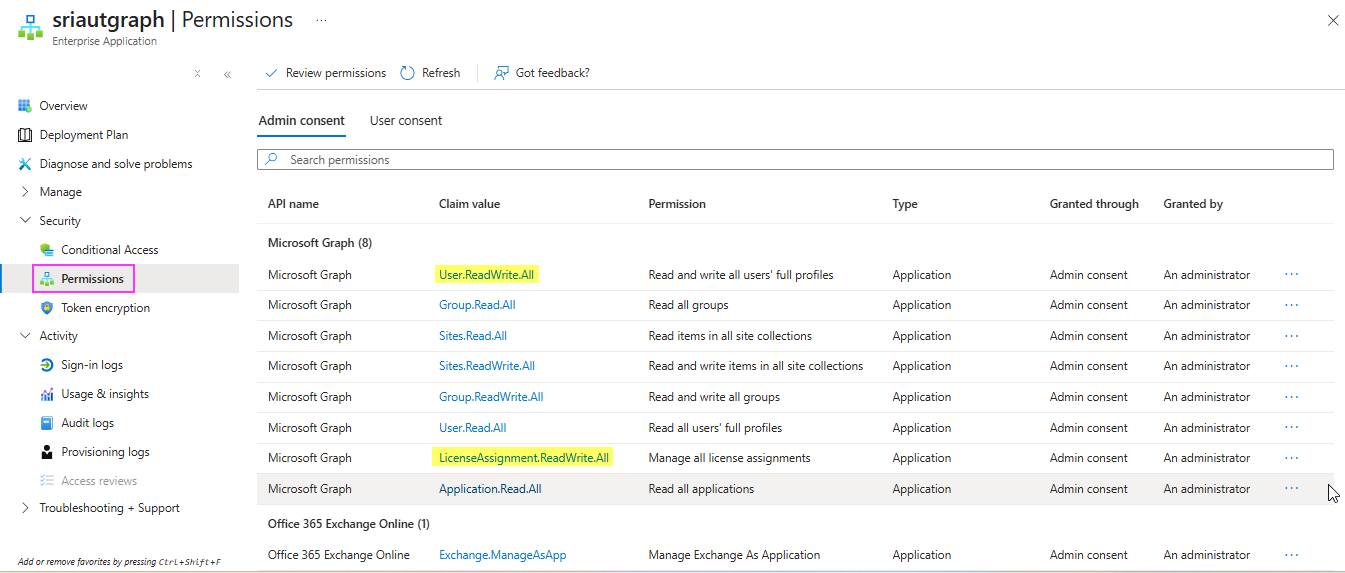Expand the Troubleshooting + Support chevron
1345x573 pixels.
(x=25, y=508)
